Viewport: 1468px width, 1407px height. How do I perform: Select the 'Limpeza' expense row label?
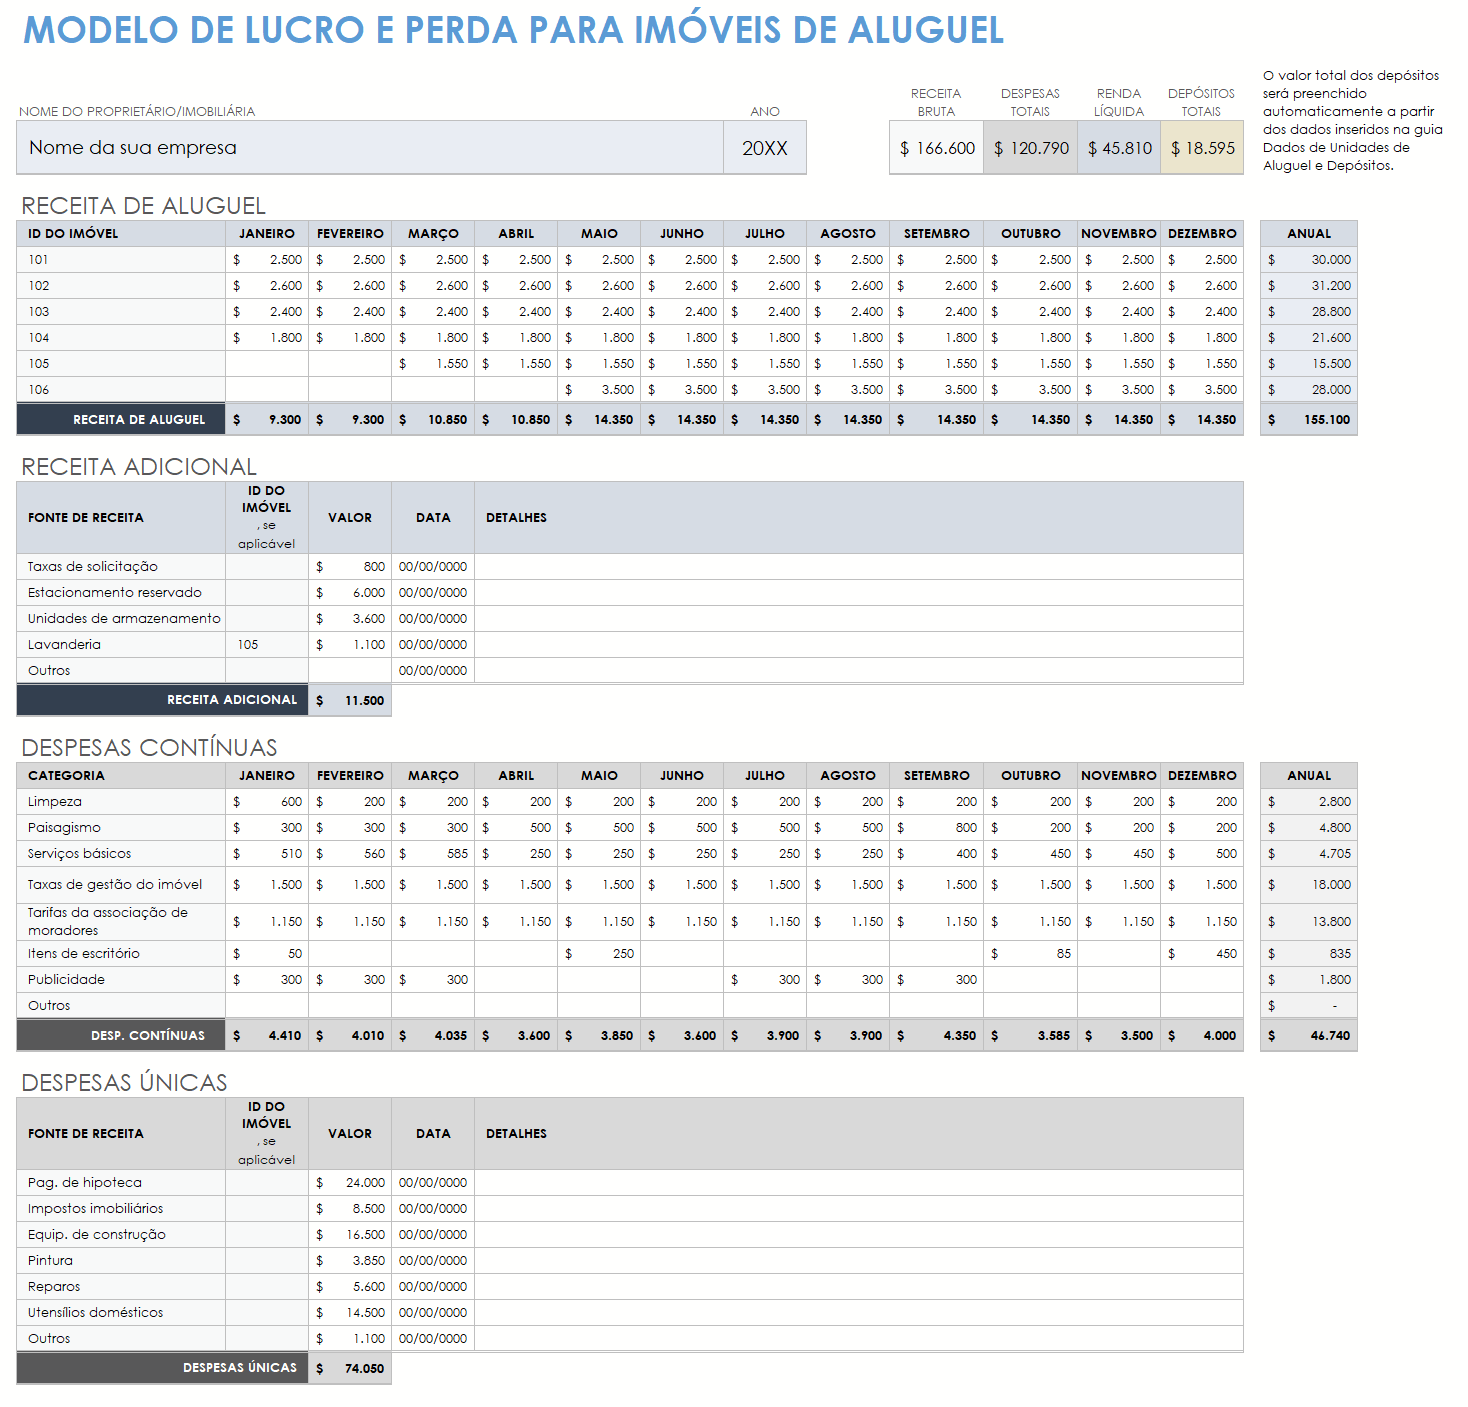121,802
